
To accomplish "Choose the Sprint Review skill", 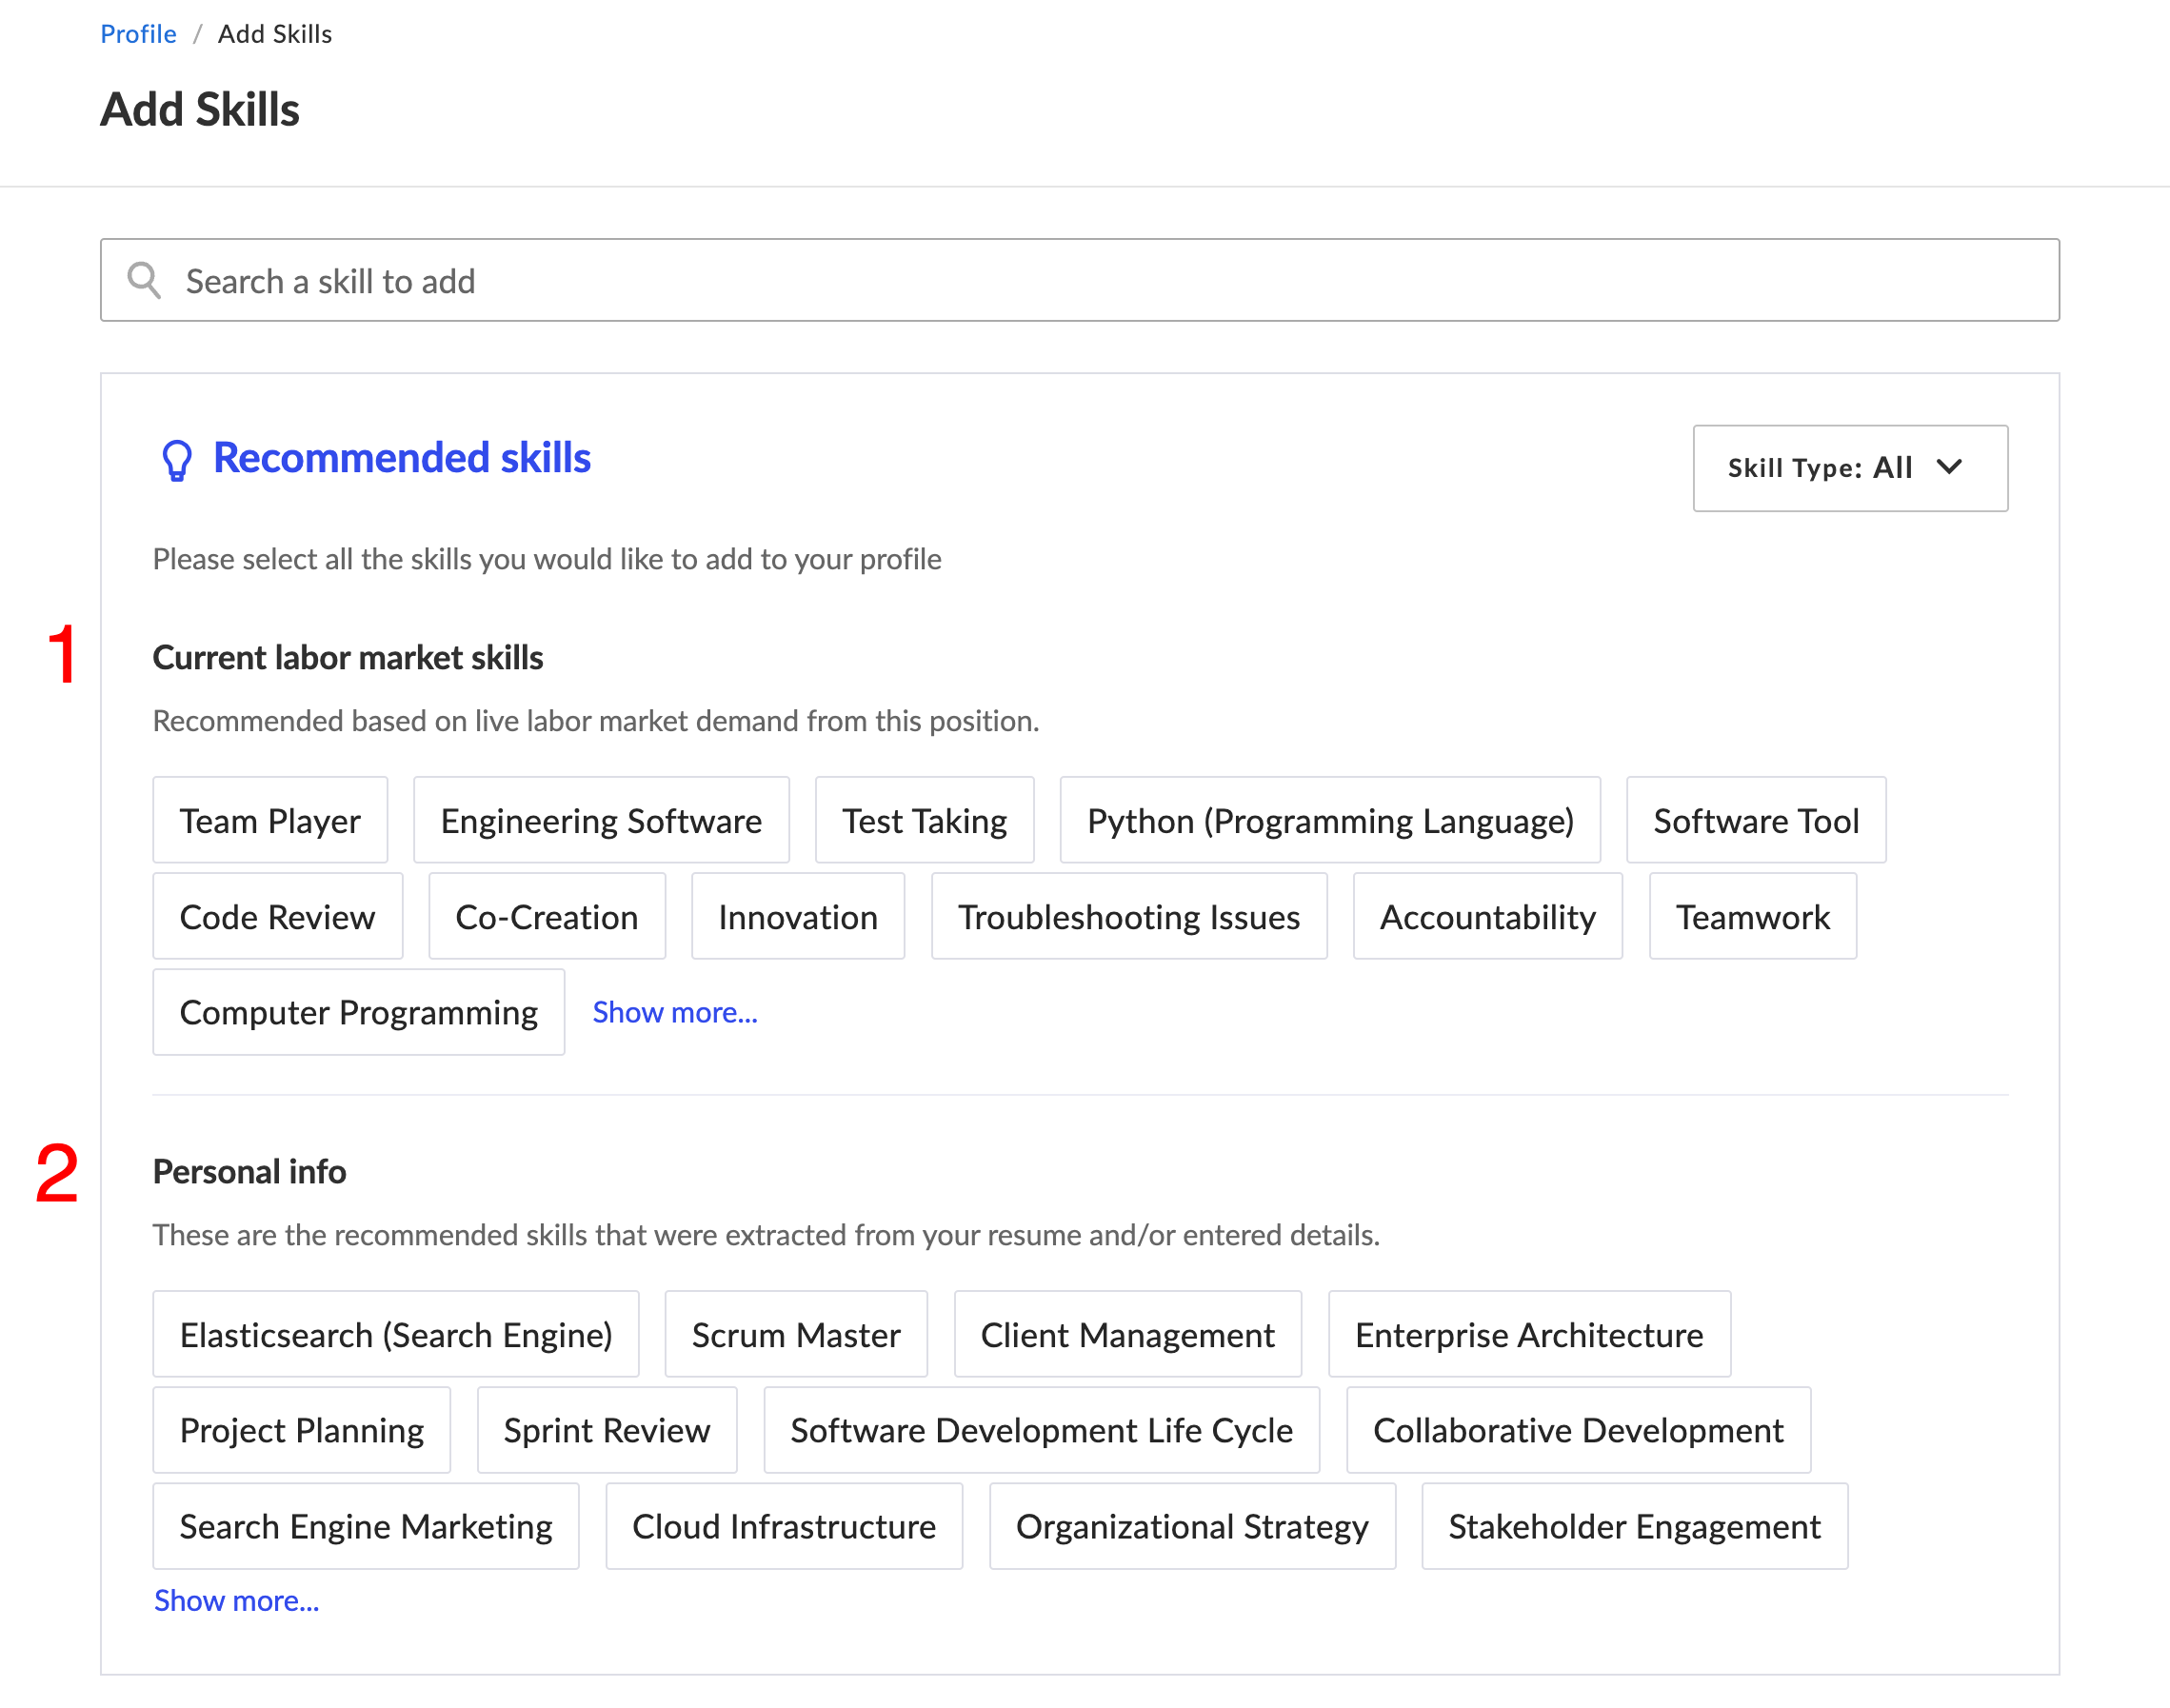I will click(x=607, y=1430).
